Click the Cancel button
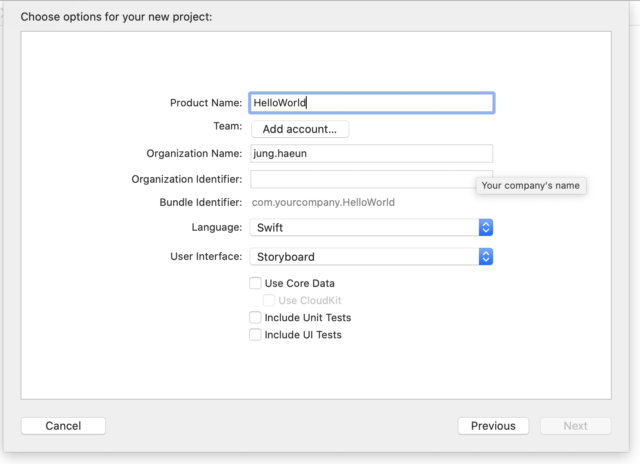The width and height of the screenshot is (640, 464). (x=63, y=426)
